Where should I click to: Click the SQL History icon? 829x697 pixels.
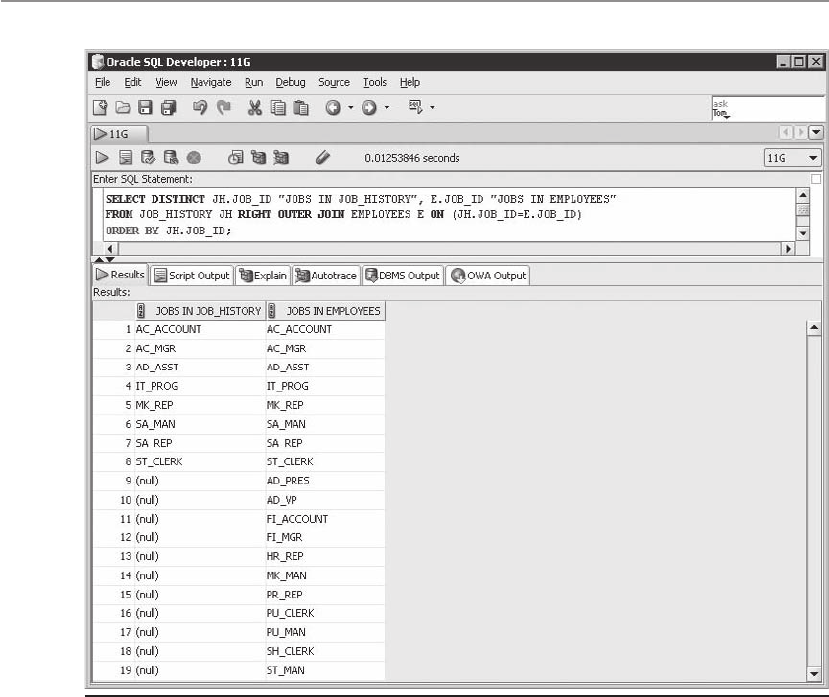pos(235,158)
